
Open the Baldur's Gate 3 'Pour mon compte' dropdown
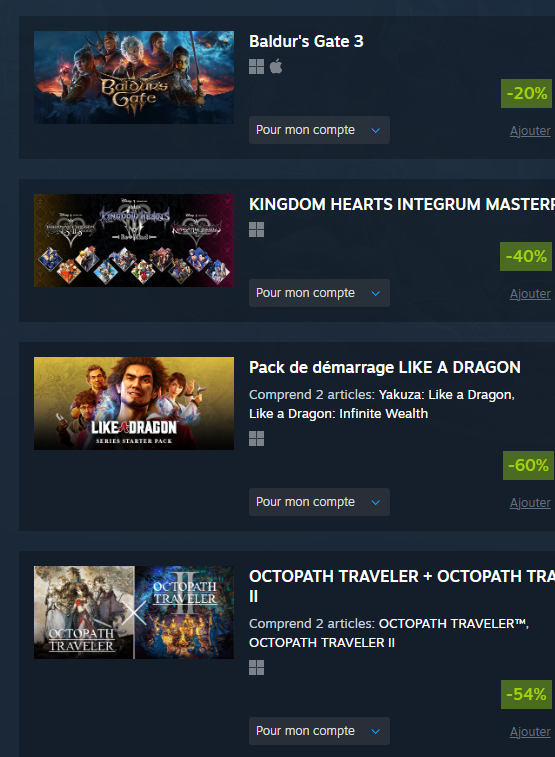[x=319, y=130]
